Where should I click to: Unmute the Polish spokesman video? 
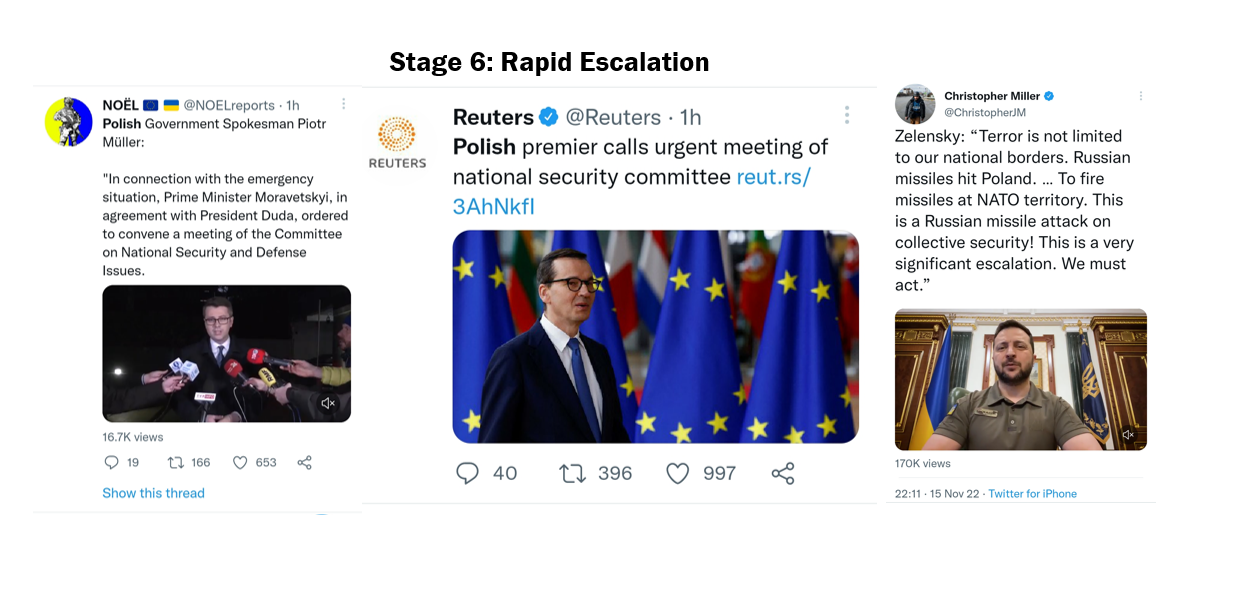(x=328, y=403)
